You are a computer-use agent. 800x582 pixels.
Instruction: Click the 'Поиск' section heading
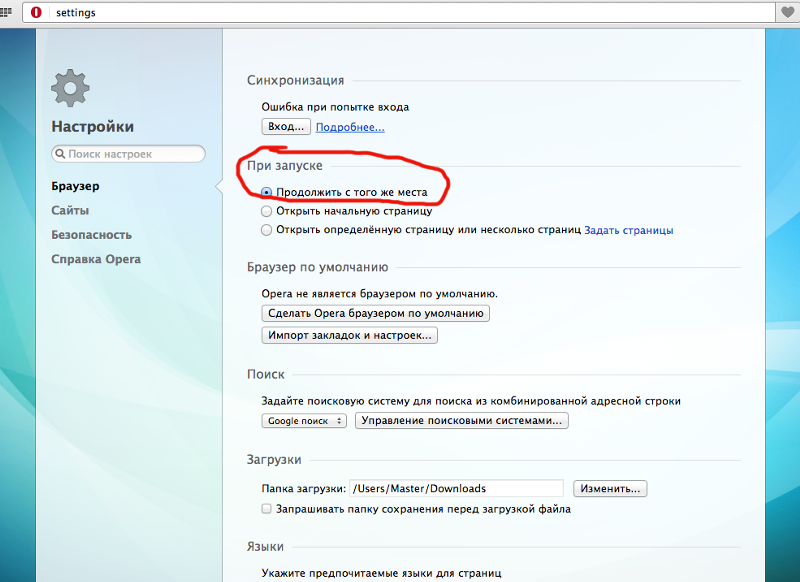[x=266, y=374]
